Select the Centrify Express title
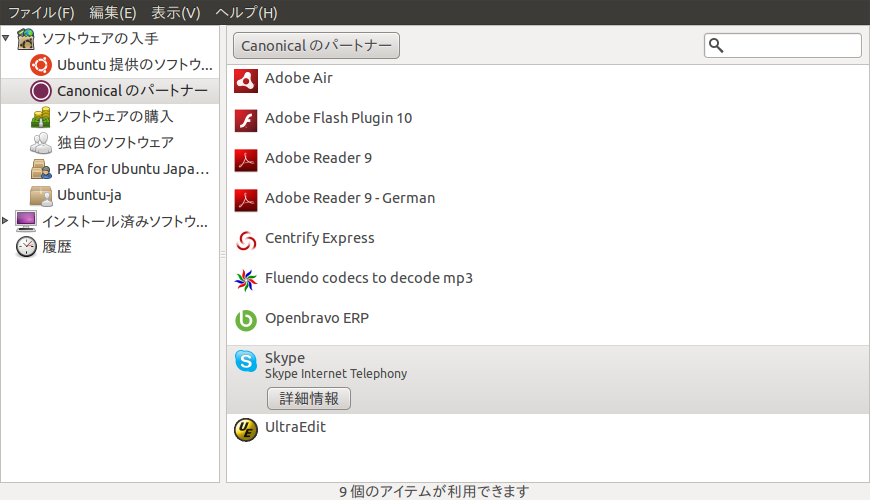The height and width of the screenshot is (500, 870). tap(320, 238)
